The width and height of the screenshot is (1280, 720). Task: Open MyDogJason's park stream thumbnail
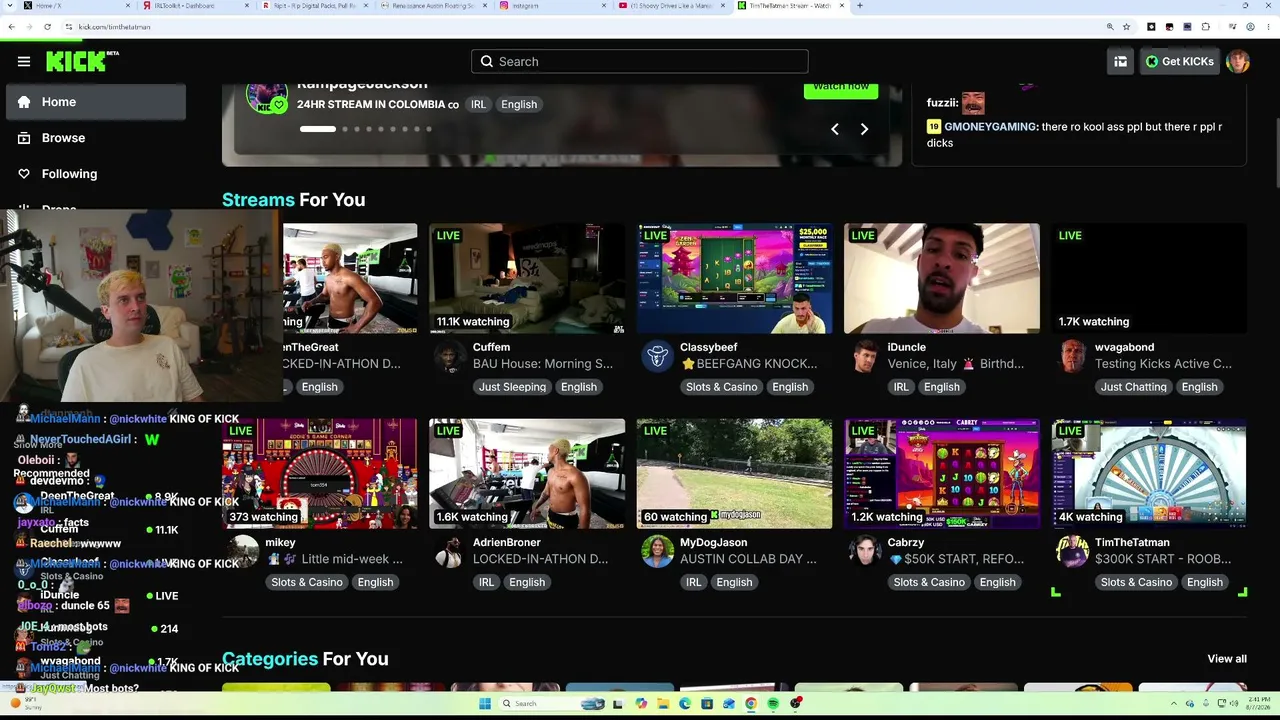point(735,473)
